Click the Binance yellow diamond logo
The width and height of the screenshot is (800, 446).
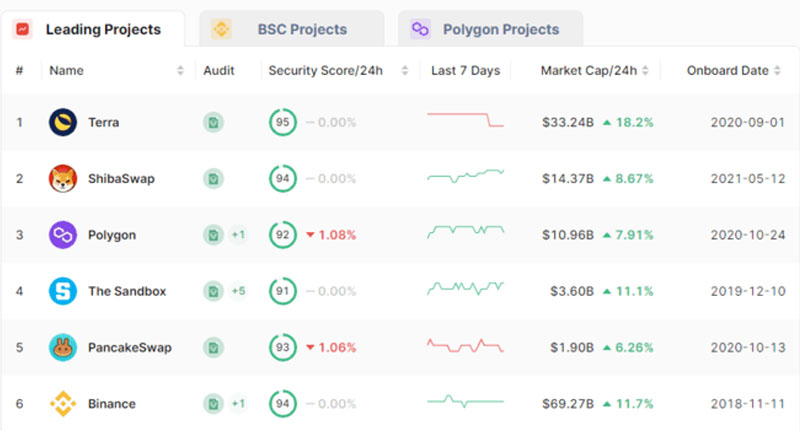63,404
